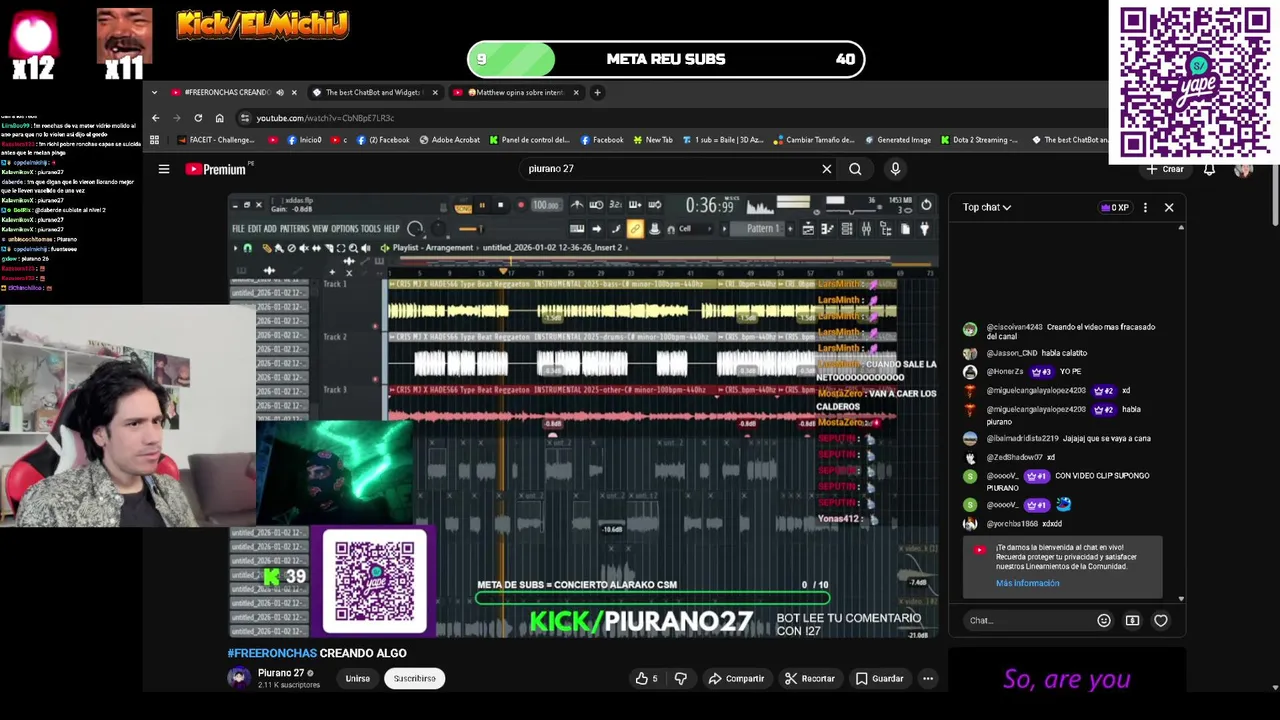Open the Panel de control Kick bookmark
This screenshot has height=720, width=1280.
[530, 140]
